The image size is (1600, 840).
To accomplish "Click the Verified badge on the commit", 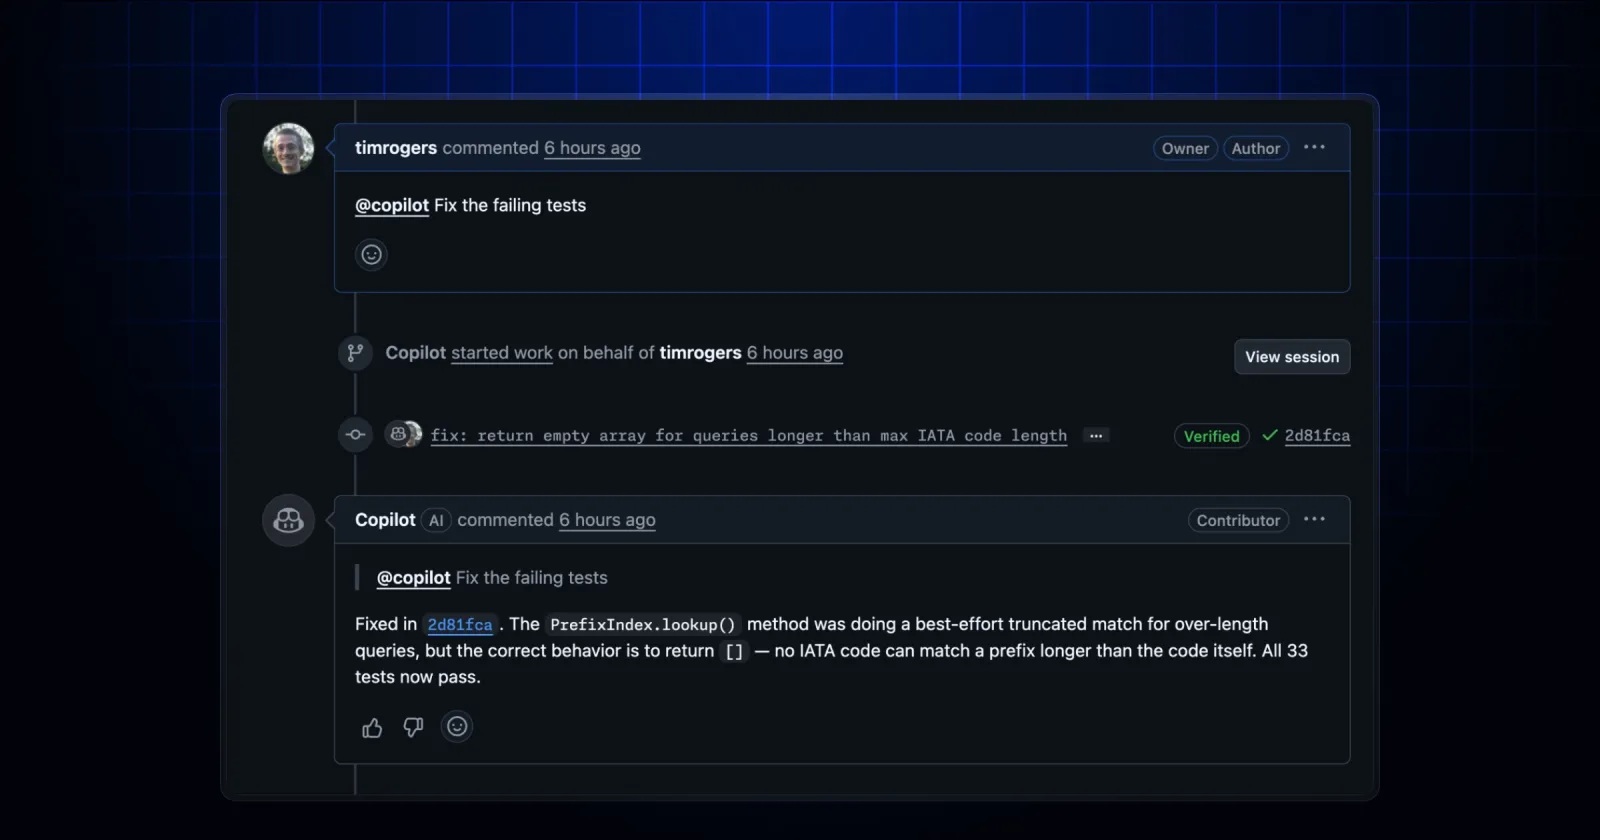I will (1211, 436).
